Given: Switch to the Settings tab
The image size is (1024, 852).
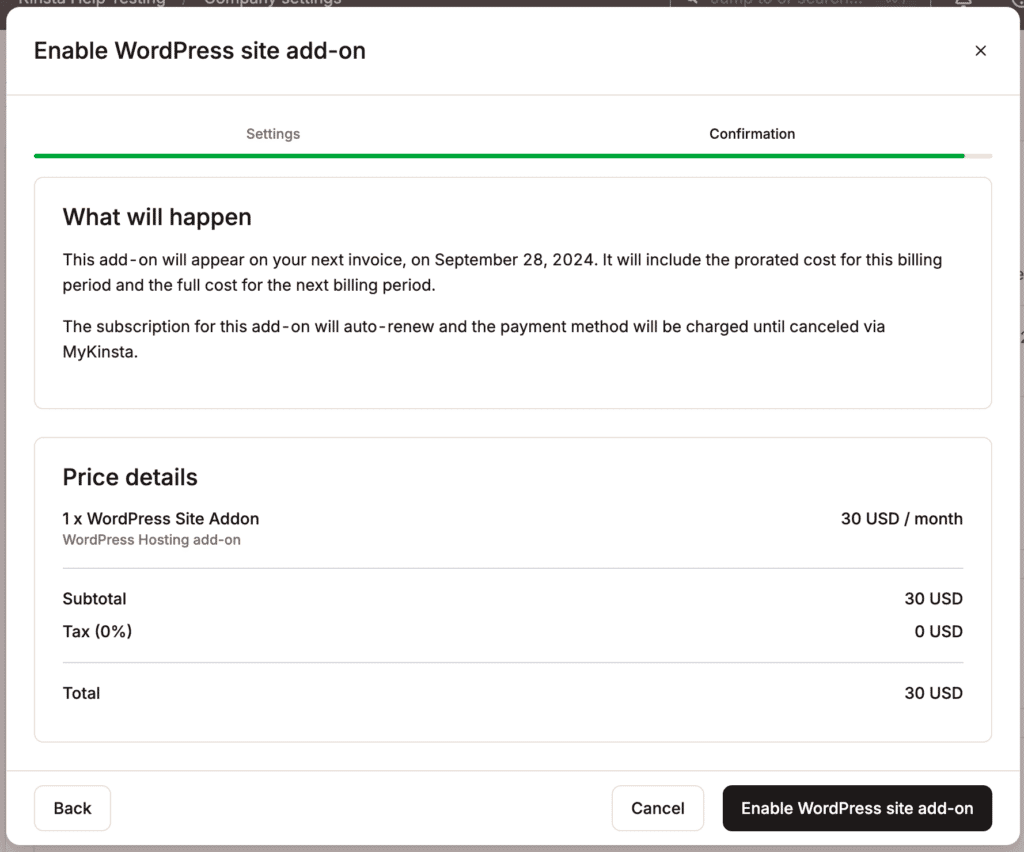Looking at the screenshot, I should point(272,133).
